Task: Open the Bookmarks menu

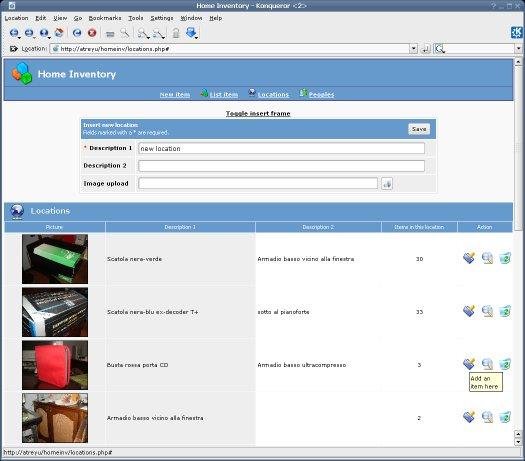Action: [x=105, y=18]
